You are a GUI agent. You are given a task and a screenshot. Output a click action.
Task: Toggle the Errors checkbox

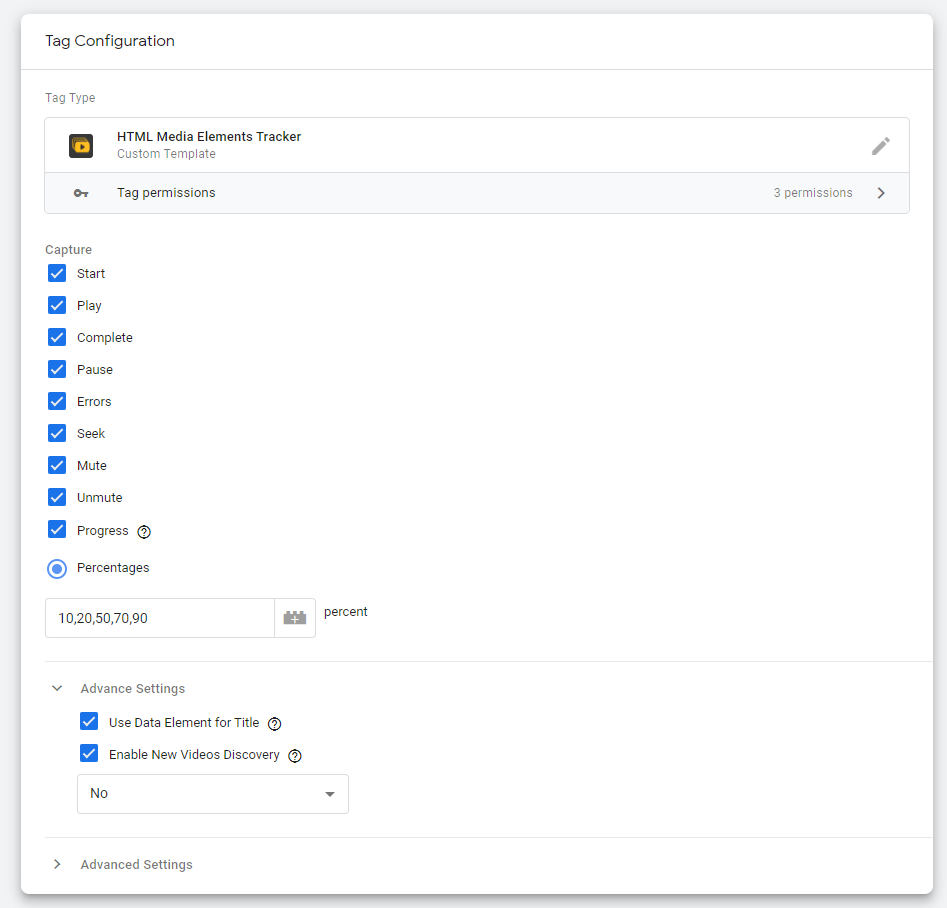tap(57, 402)
